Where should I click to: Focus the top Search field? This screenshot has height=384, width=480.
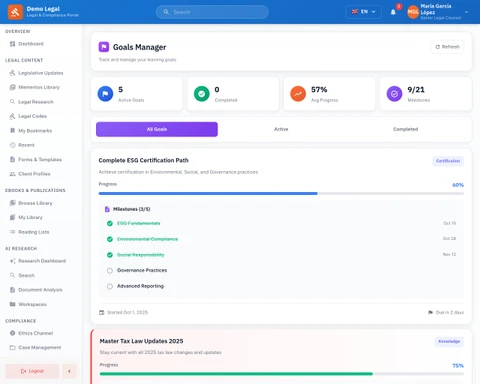pyautogui.click(x=212, y=12)
